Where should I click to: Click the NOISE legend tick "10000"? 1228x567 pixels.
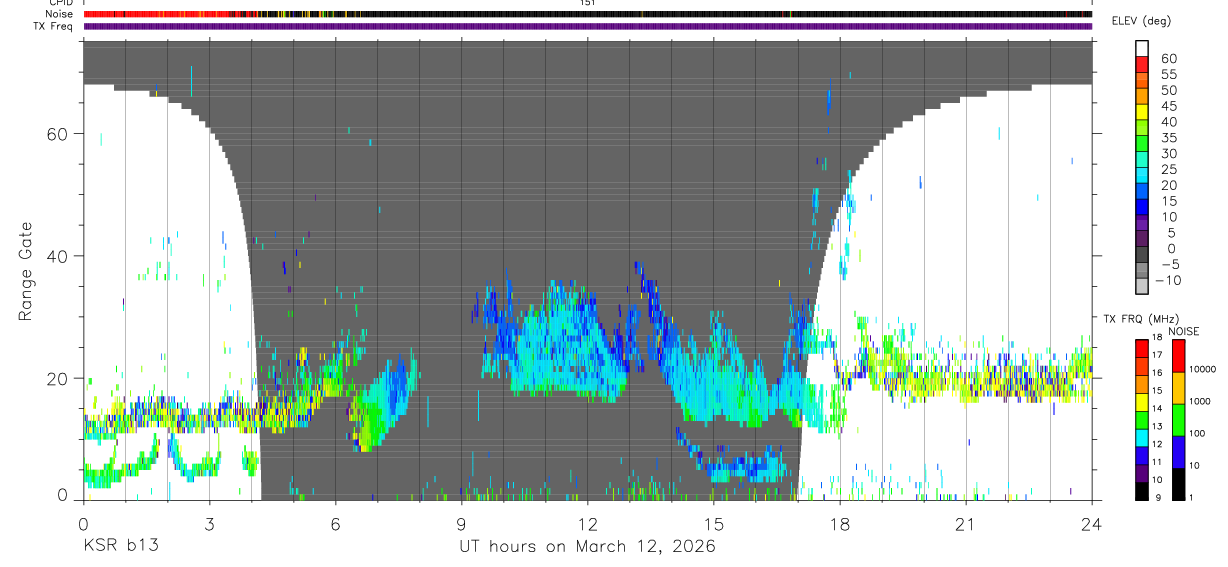1203,370
